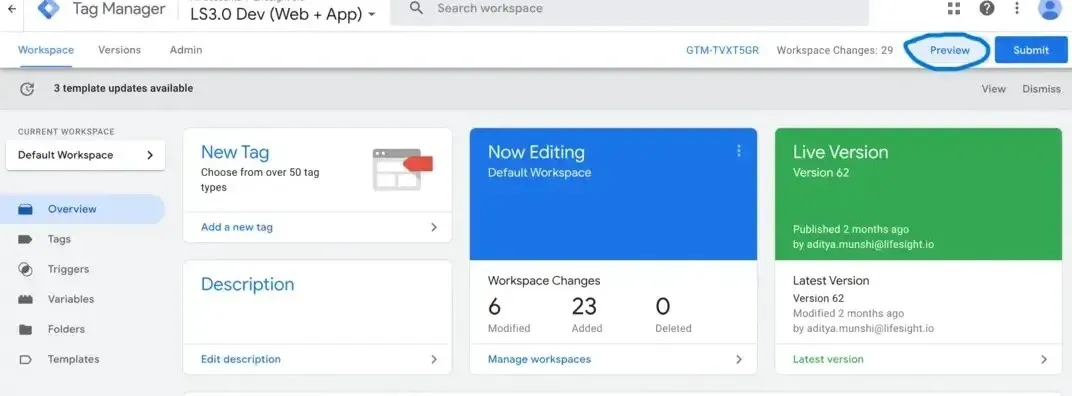
Task: Click the 3 template updates available text
Action: point(123,88)
